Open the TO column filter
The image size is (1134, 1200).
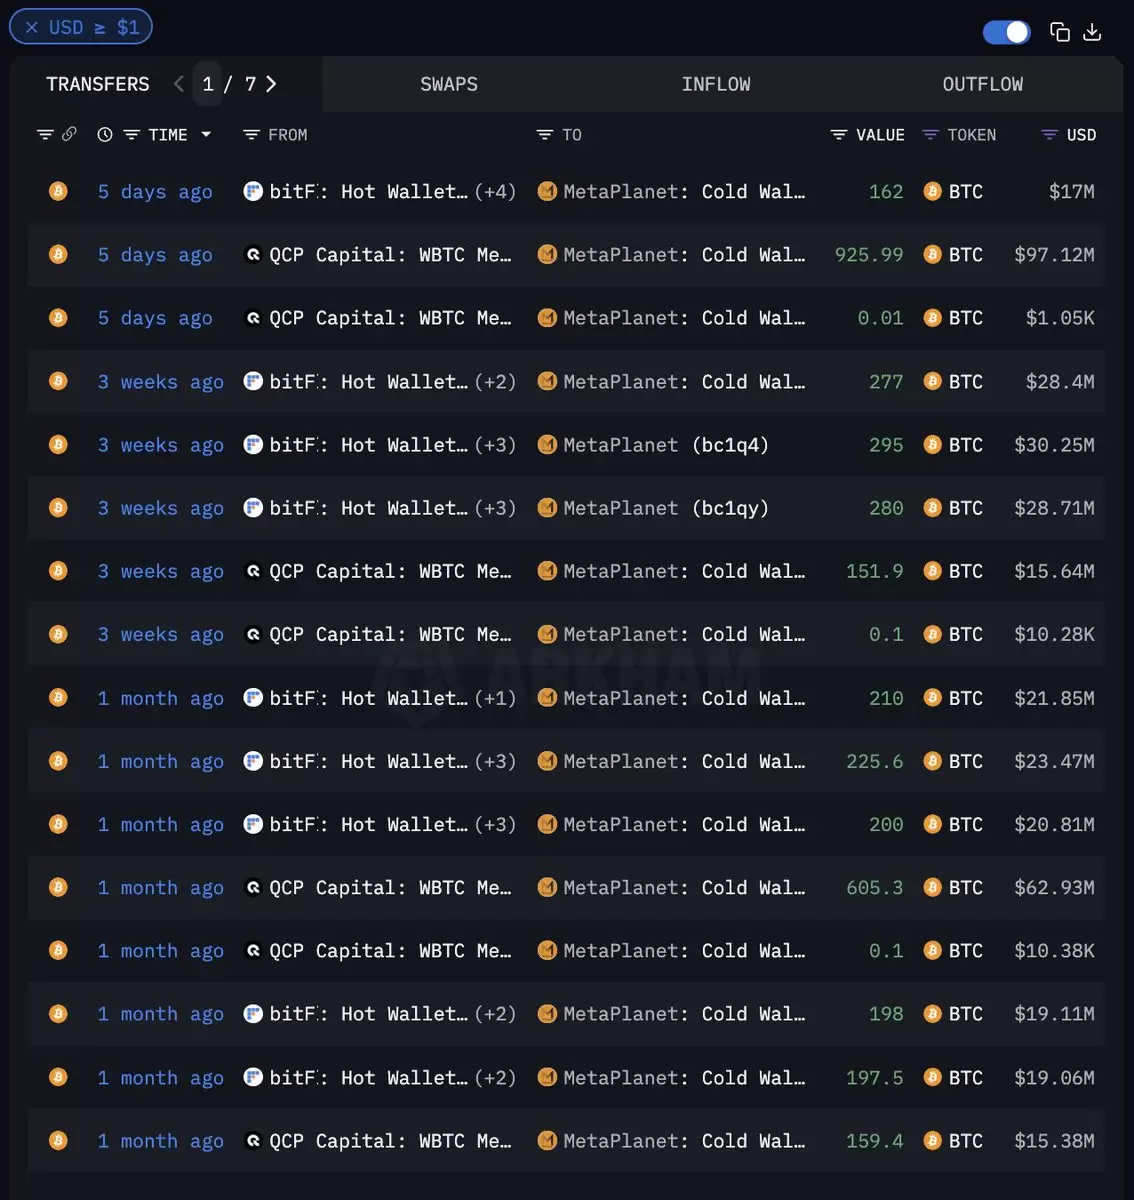tap(544, 135)
